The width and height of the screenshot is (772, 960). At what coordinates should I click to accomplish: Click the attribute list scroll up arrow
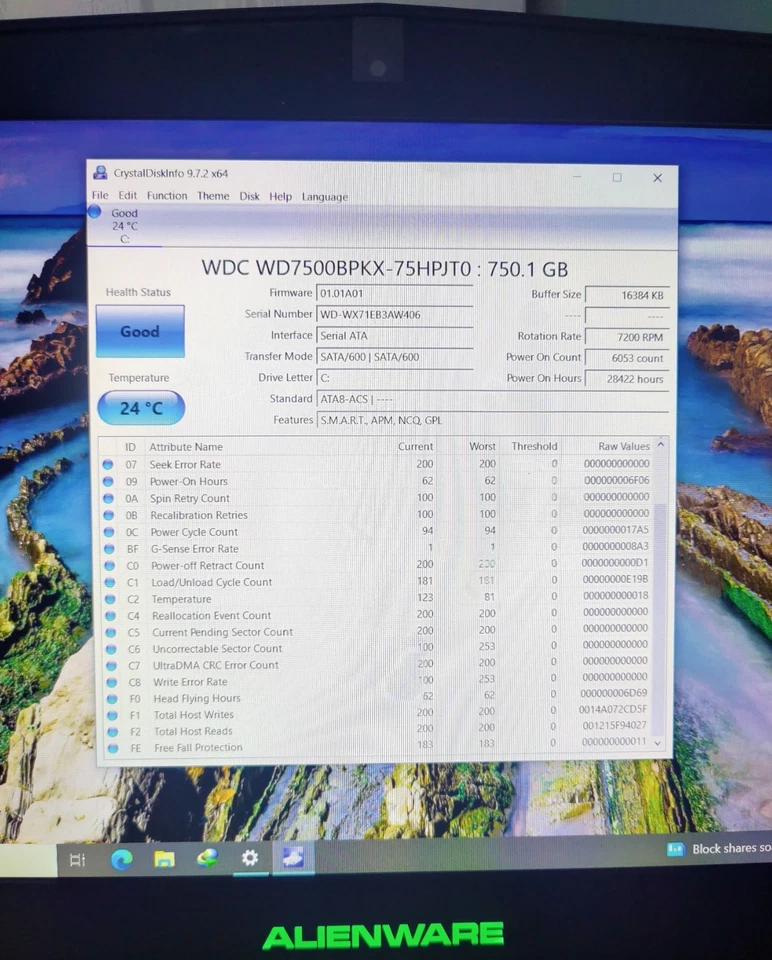tap(661, 445)
